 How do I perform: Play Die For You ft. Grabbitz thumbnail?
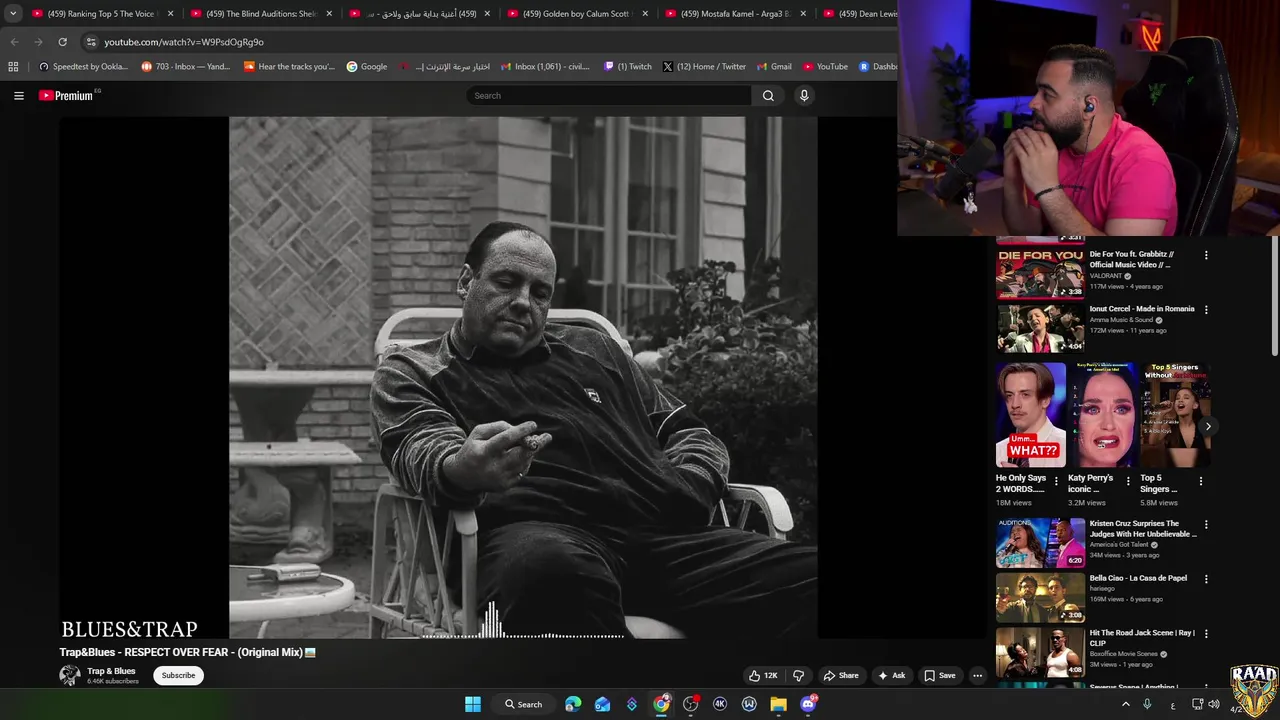pos(1040,273)
